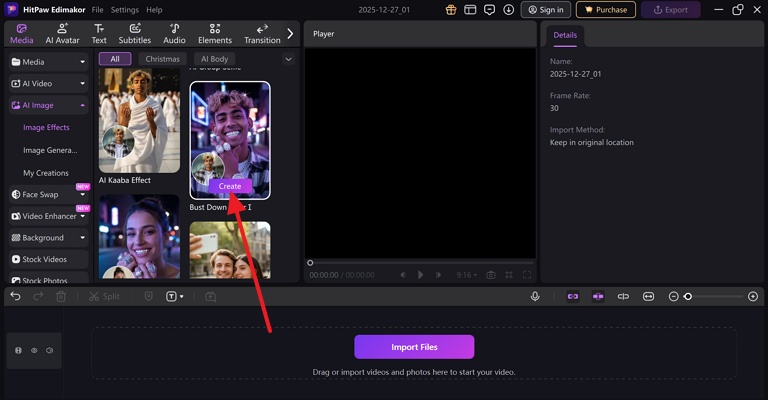
Task: Select the Christmas filter chip
Action: pos(162,59)
